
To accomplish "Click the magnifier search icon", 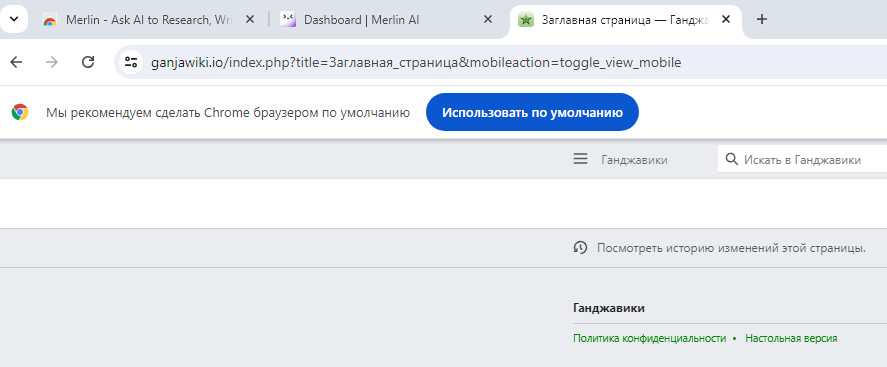I will point(731,159).
